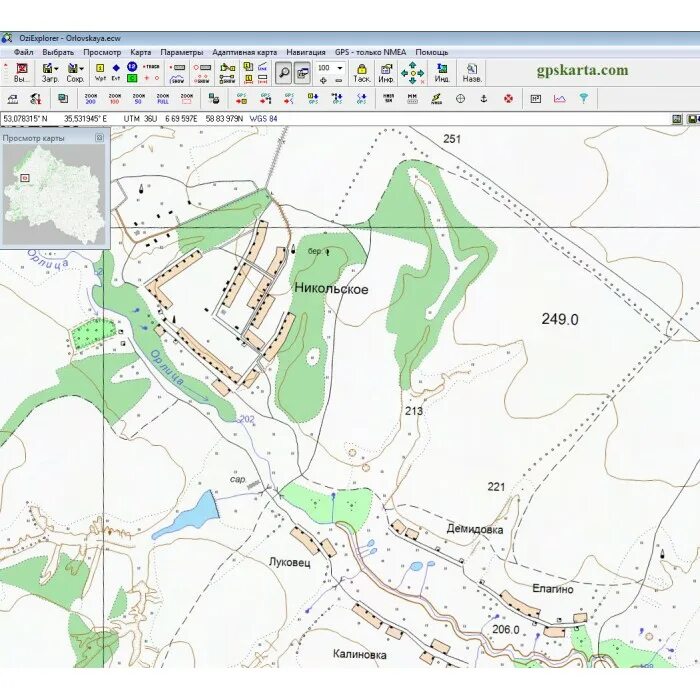The height and width of the screenshot is (700, 700).
Task: Select the Track manual point tool
Action: pyautogui.click(x=151, y=67)
